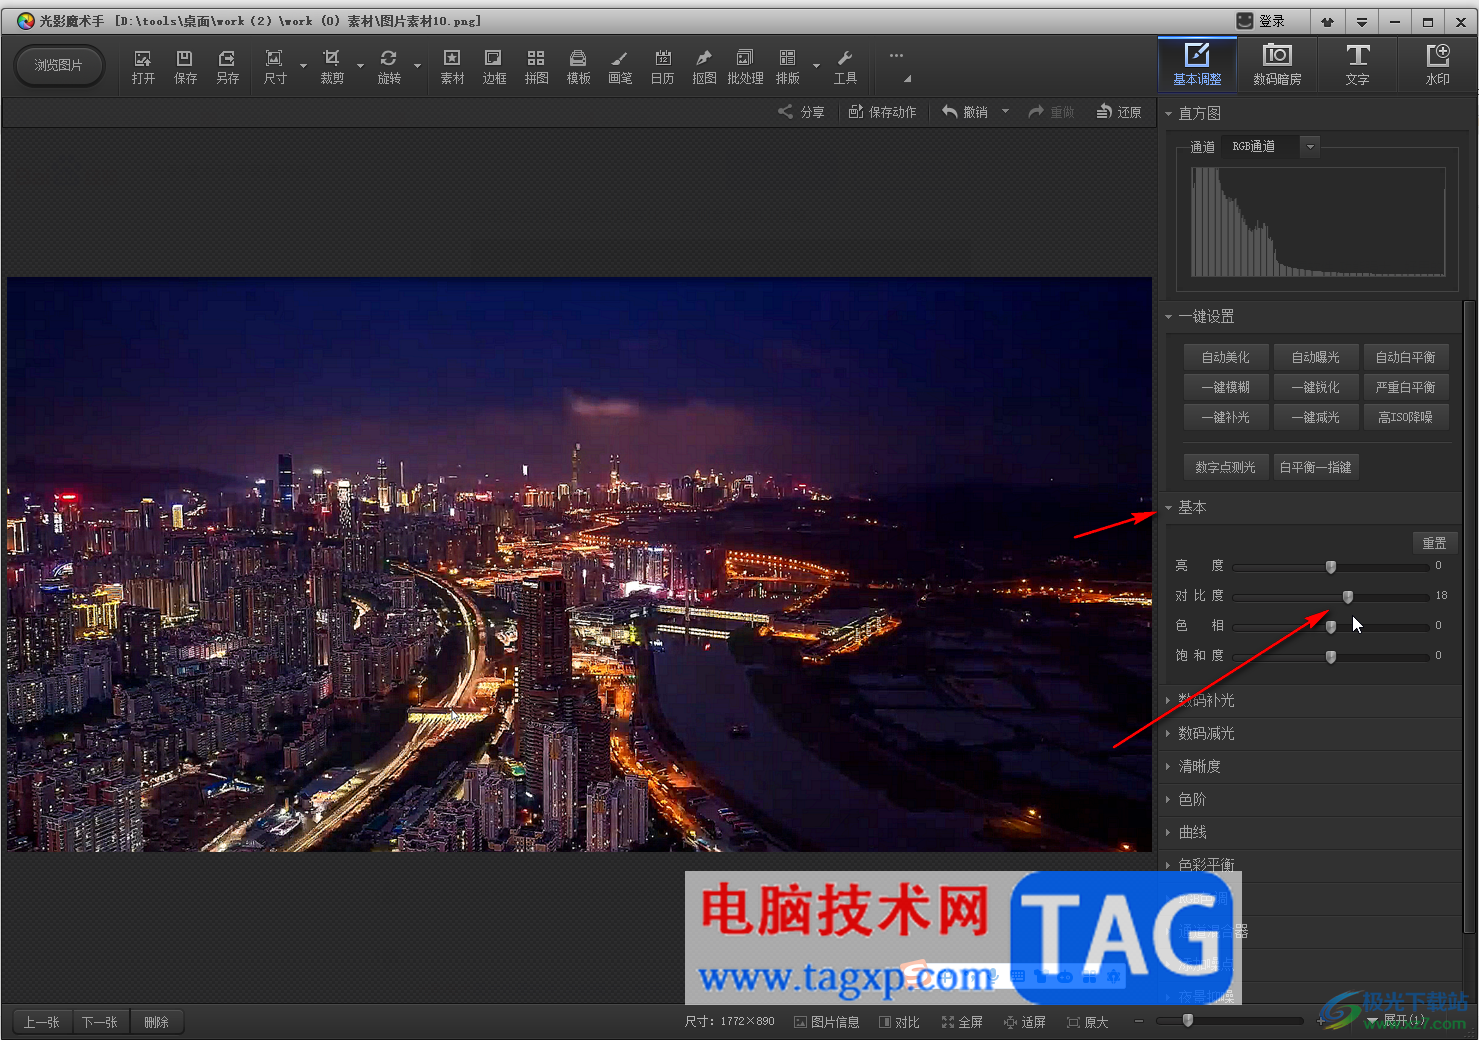Click the 分享 share button
Viewport: 1479px width, 1040px height.
(x=802, y=112)
